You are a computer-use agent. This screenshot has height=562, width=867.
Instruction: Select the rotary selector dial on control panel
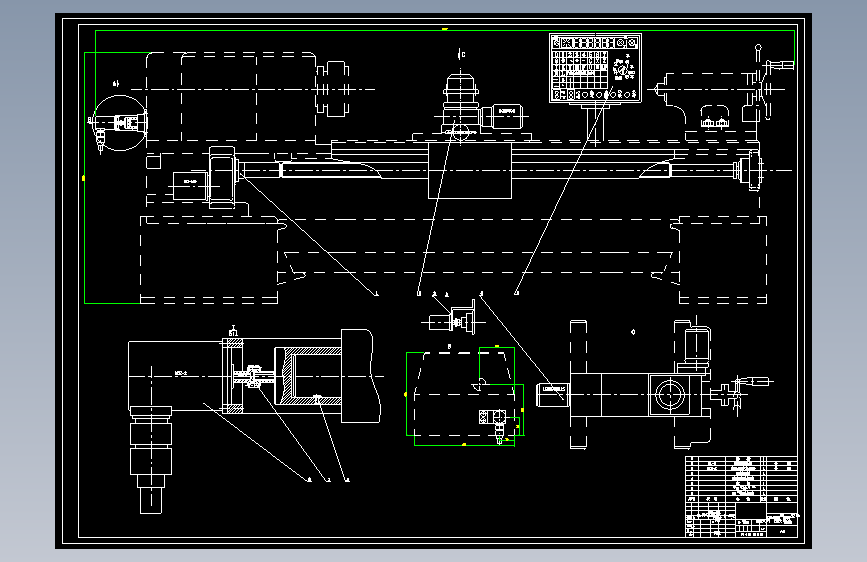click(x=623, y=71)
